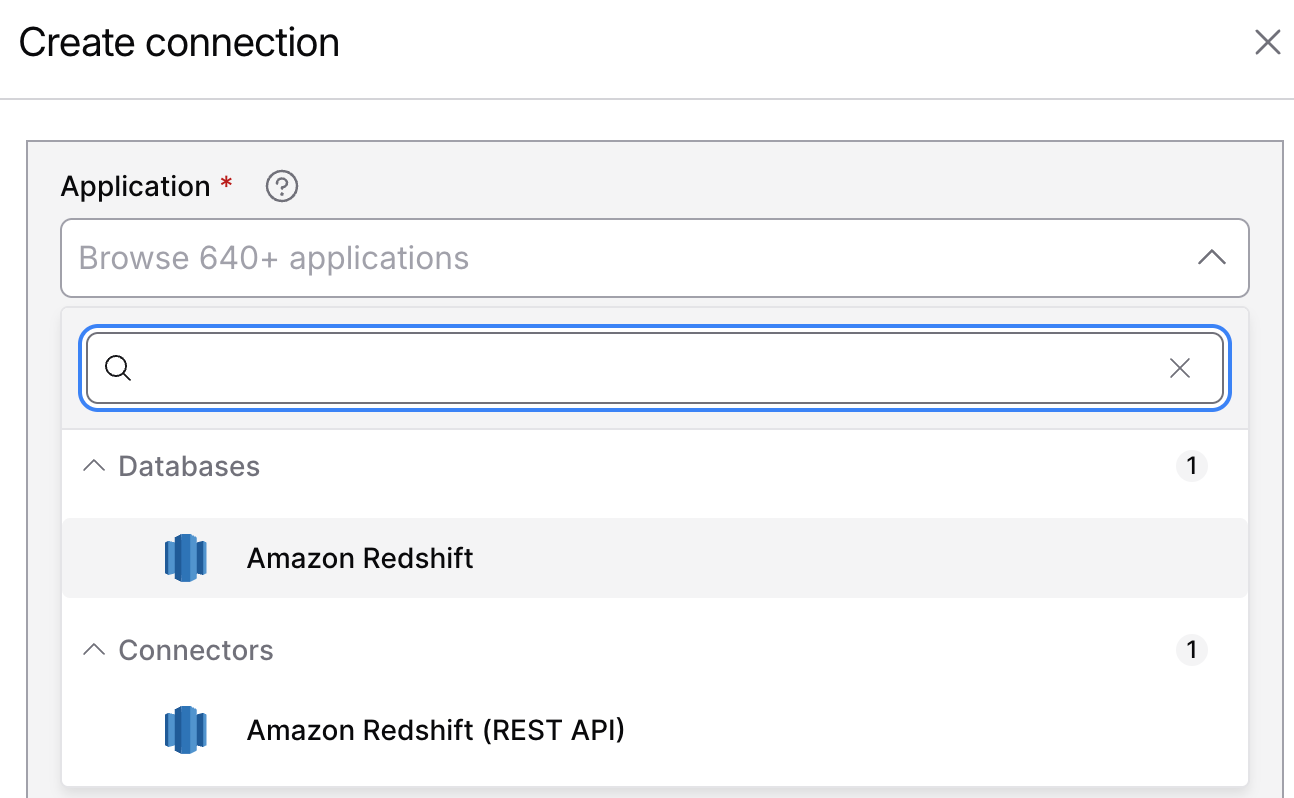The width and height of the screenshot is (1294, 798).
Task: Click the magnifier icon in the search box
Action: pyautogui.click(x=118, y=368)
